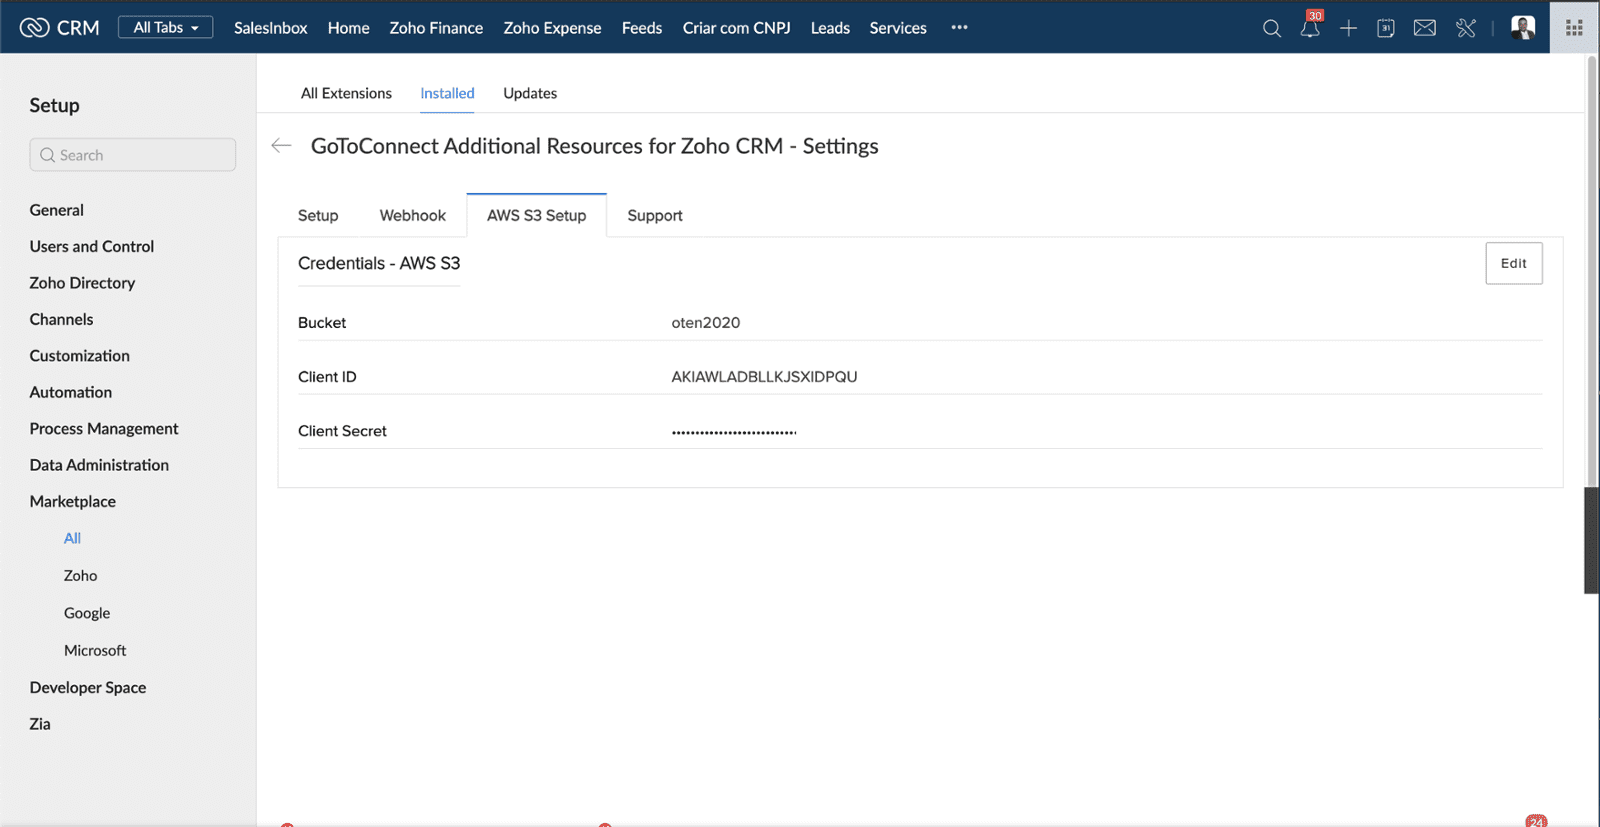1600x827 pixels.
Task: Open the Support tab
Action: 654,215
